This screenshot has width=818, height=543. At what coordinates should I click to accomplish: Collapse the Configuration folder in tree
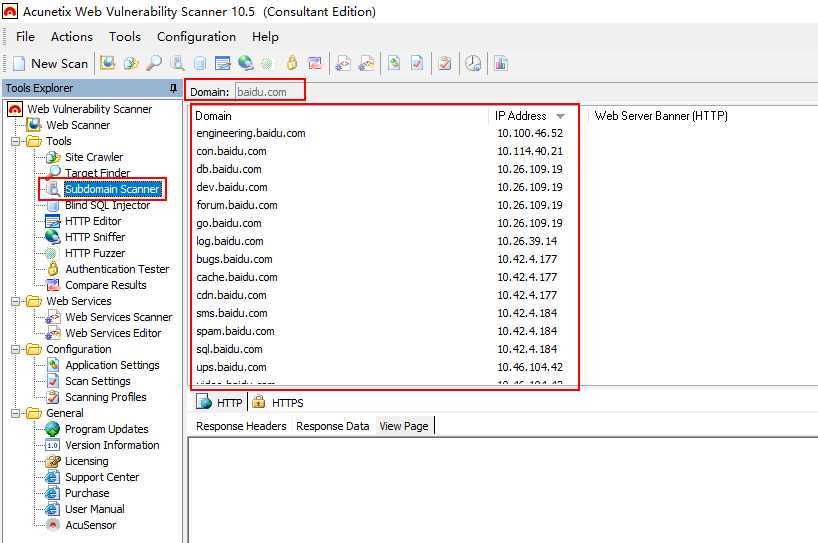[x=16, y=349]
